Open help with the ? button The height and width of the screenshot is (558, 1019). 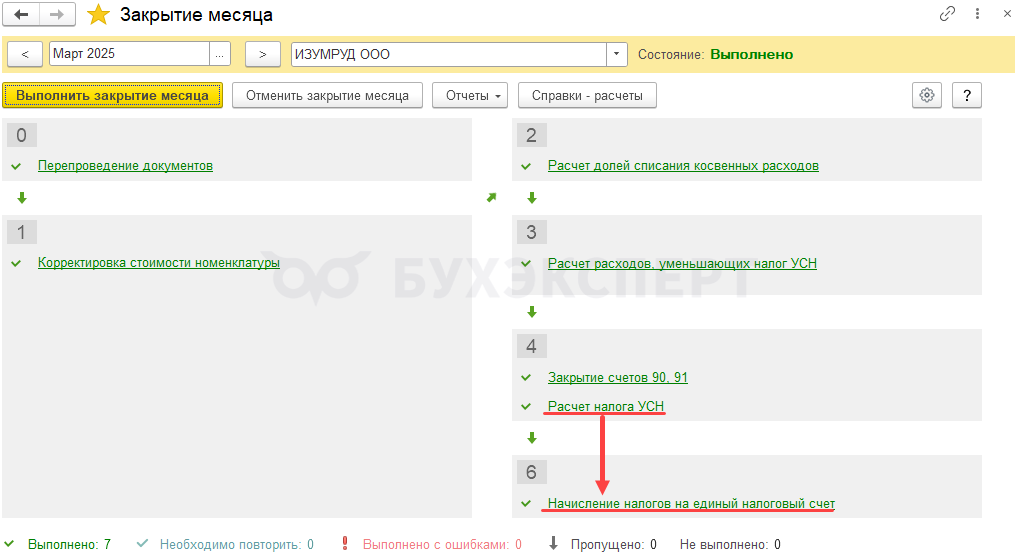tap(967, 95)
